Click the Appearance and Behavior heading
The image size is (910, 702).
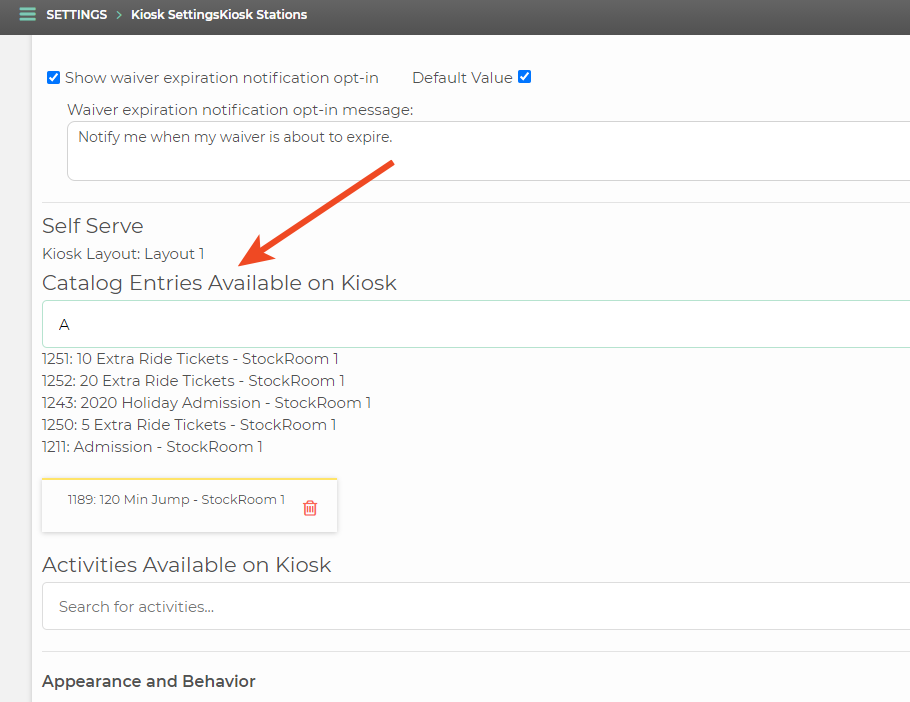149,681
